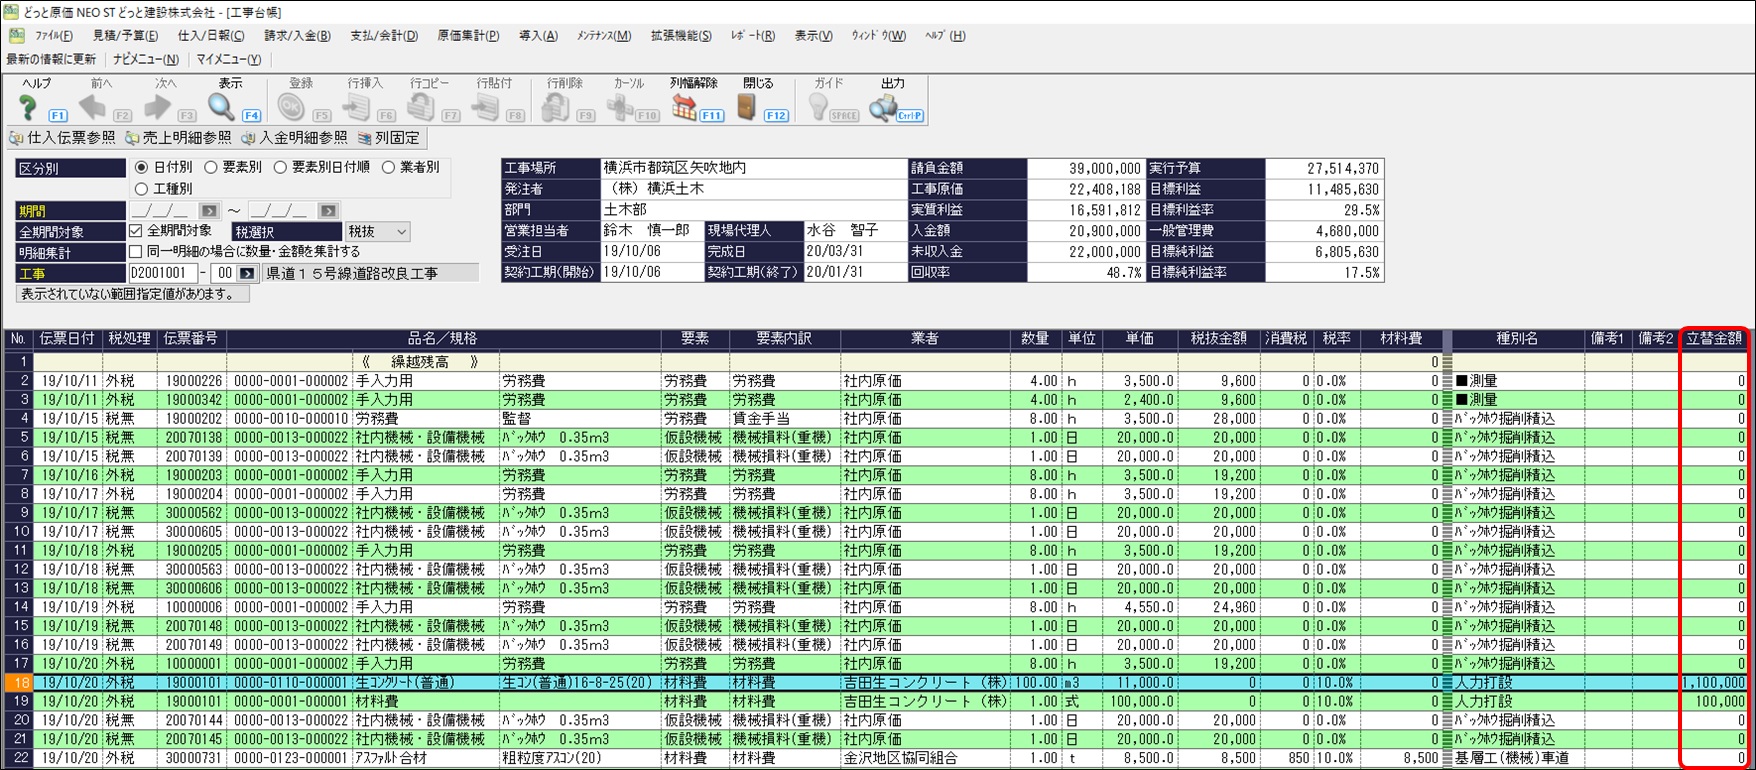Select the 業者別 radio button

pos(388,168)
